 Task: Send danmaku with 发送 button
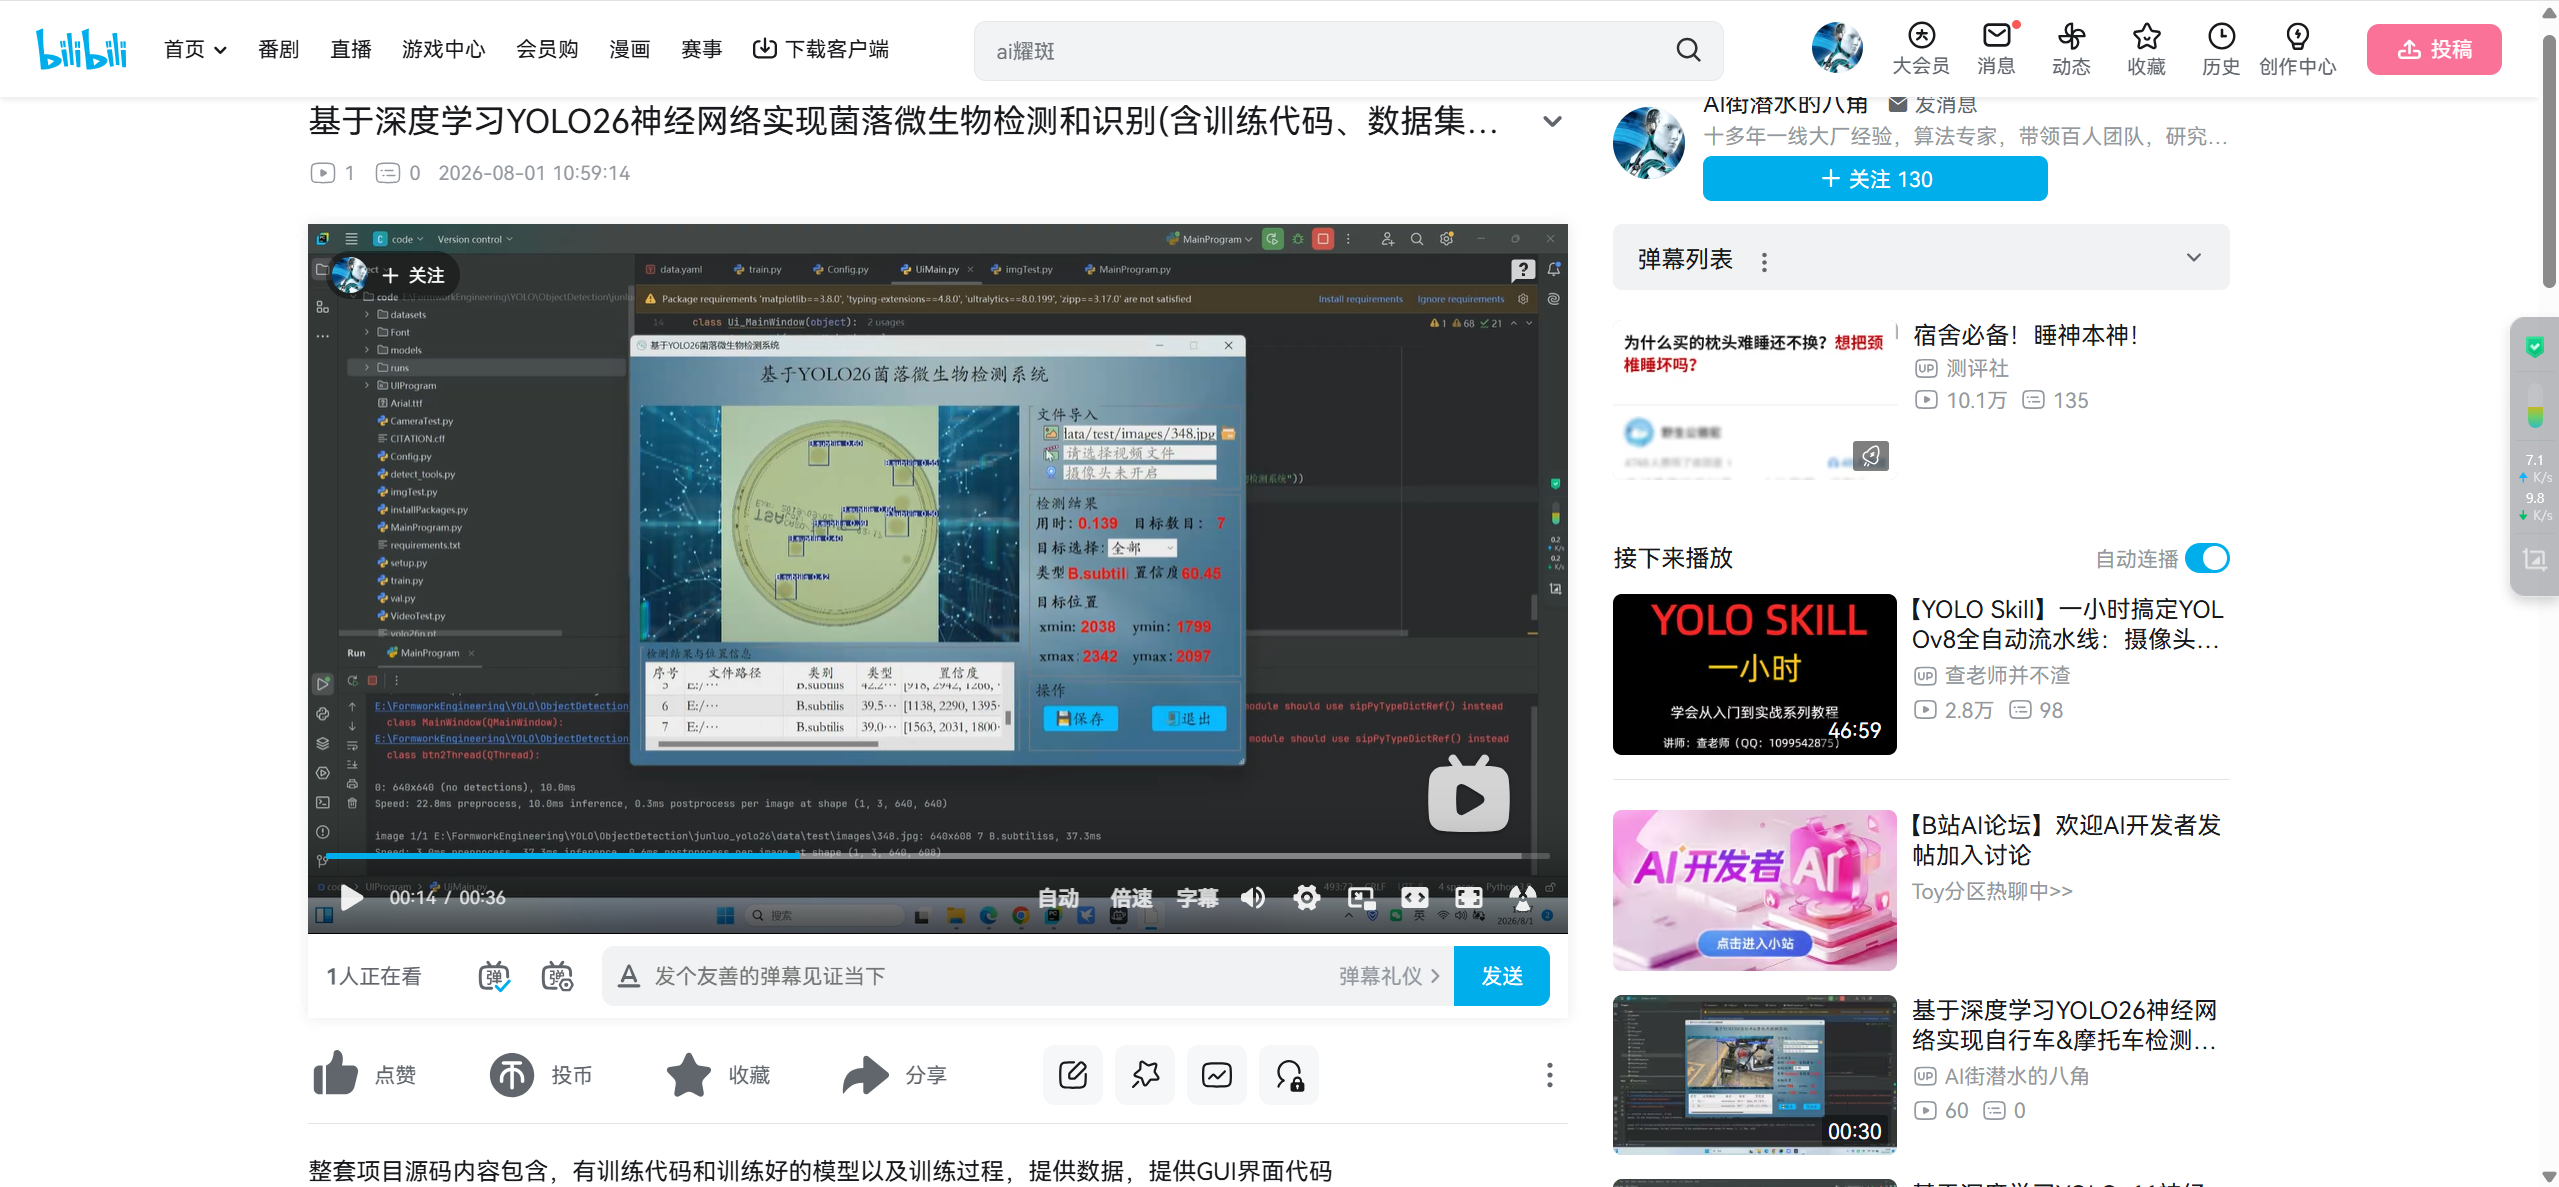pos(1502,976)
